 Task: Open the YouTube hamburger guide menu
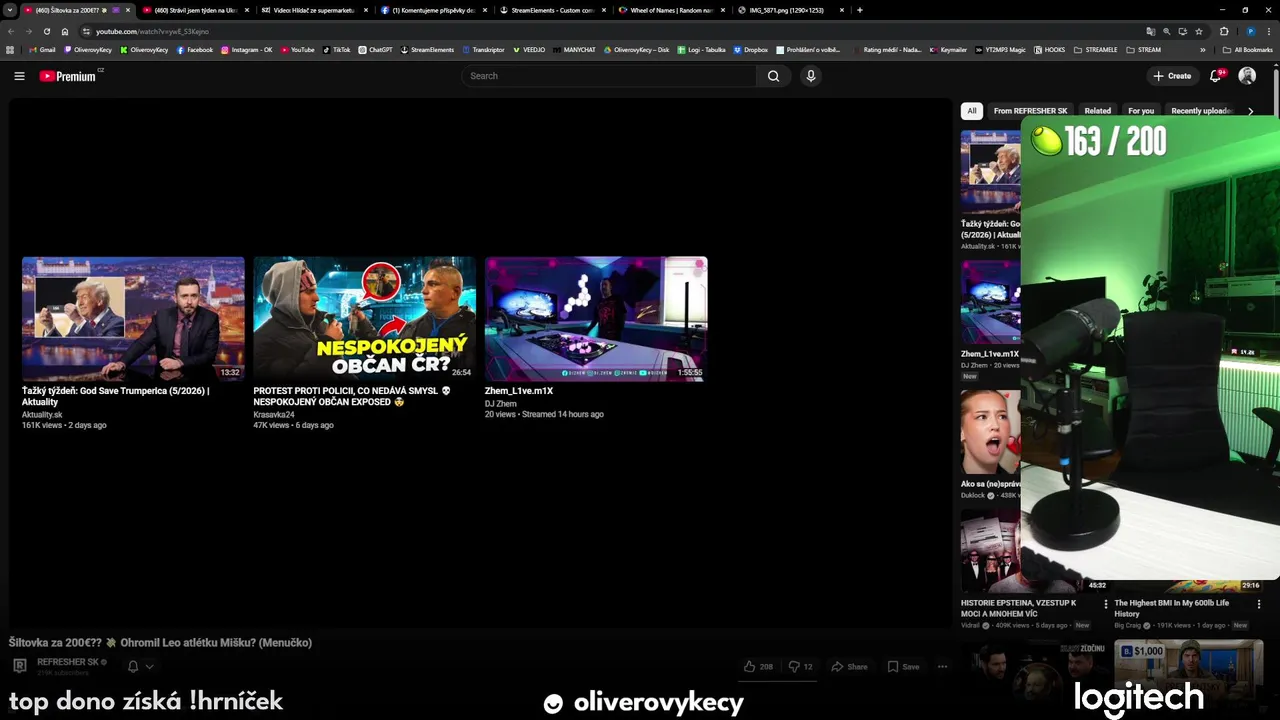click(x=19, y=76)
